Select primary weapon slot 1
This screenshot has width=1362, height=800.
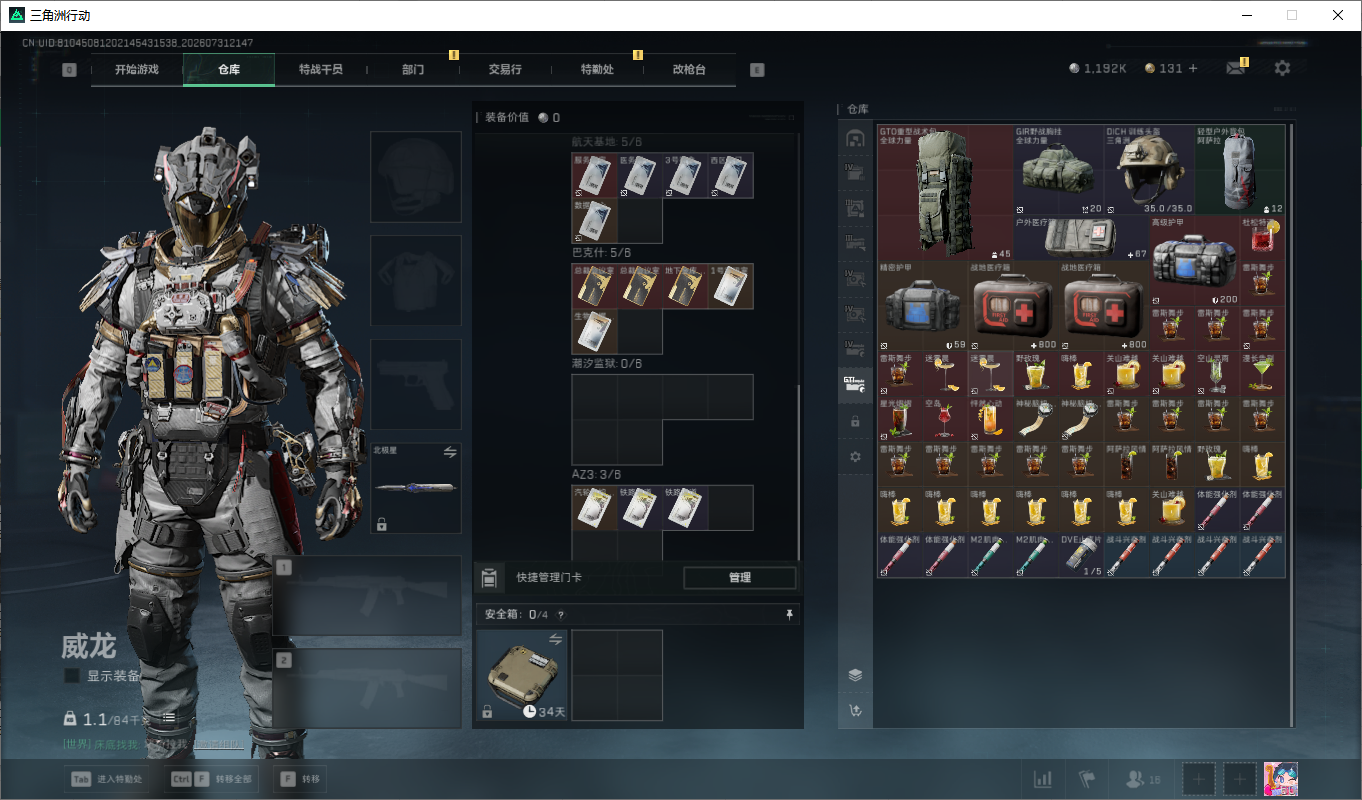367,596
